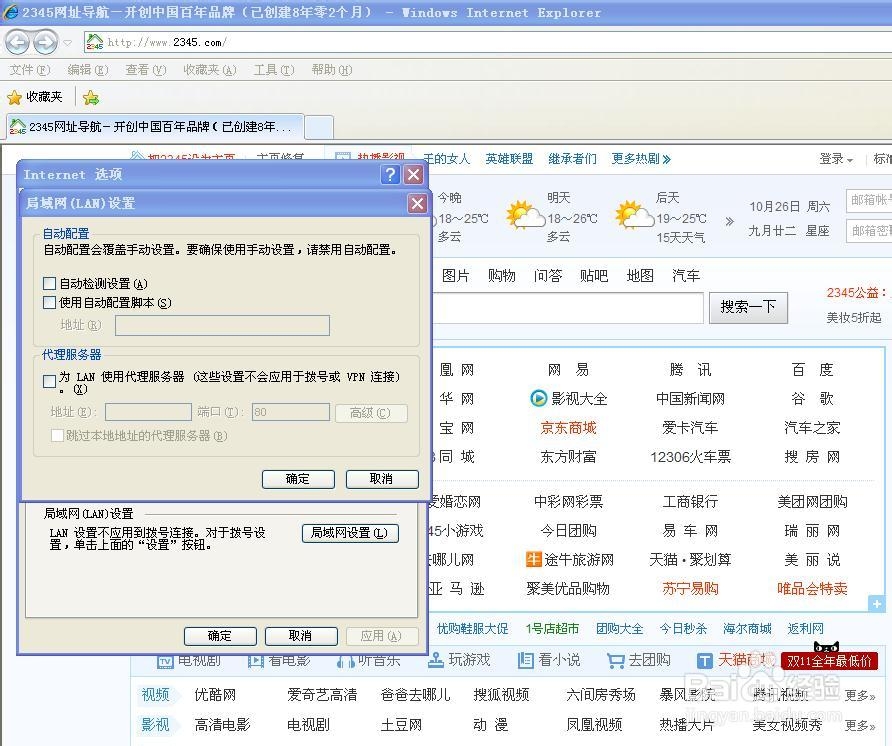
Task: Click the 更多热剧 link
Action: tap(641, 159)
